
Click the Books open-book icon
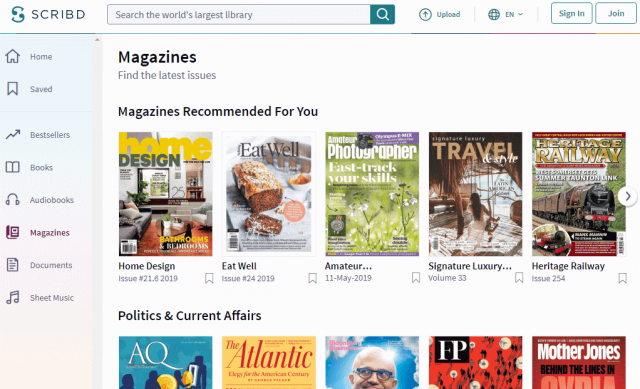(x=13, y=167)
